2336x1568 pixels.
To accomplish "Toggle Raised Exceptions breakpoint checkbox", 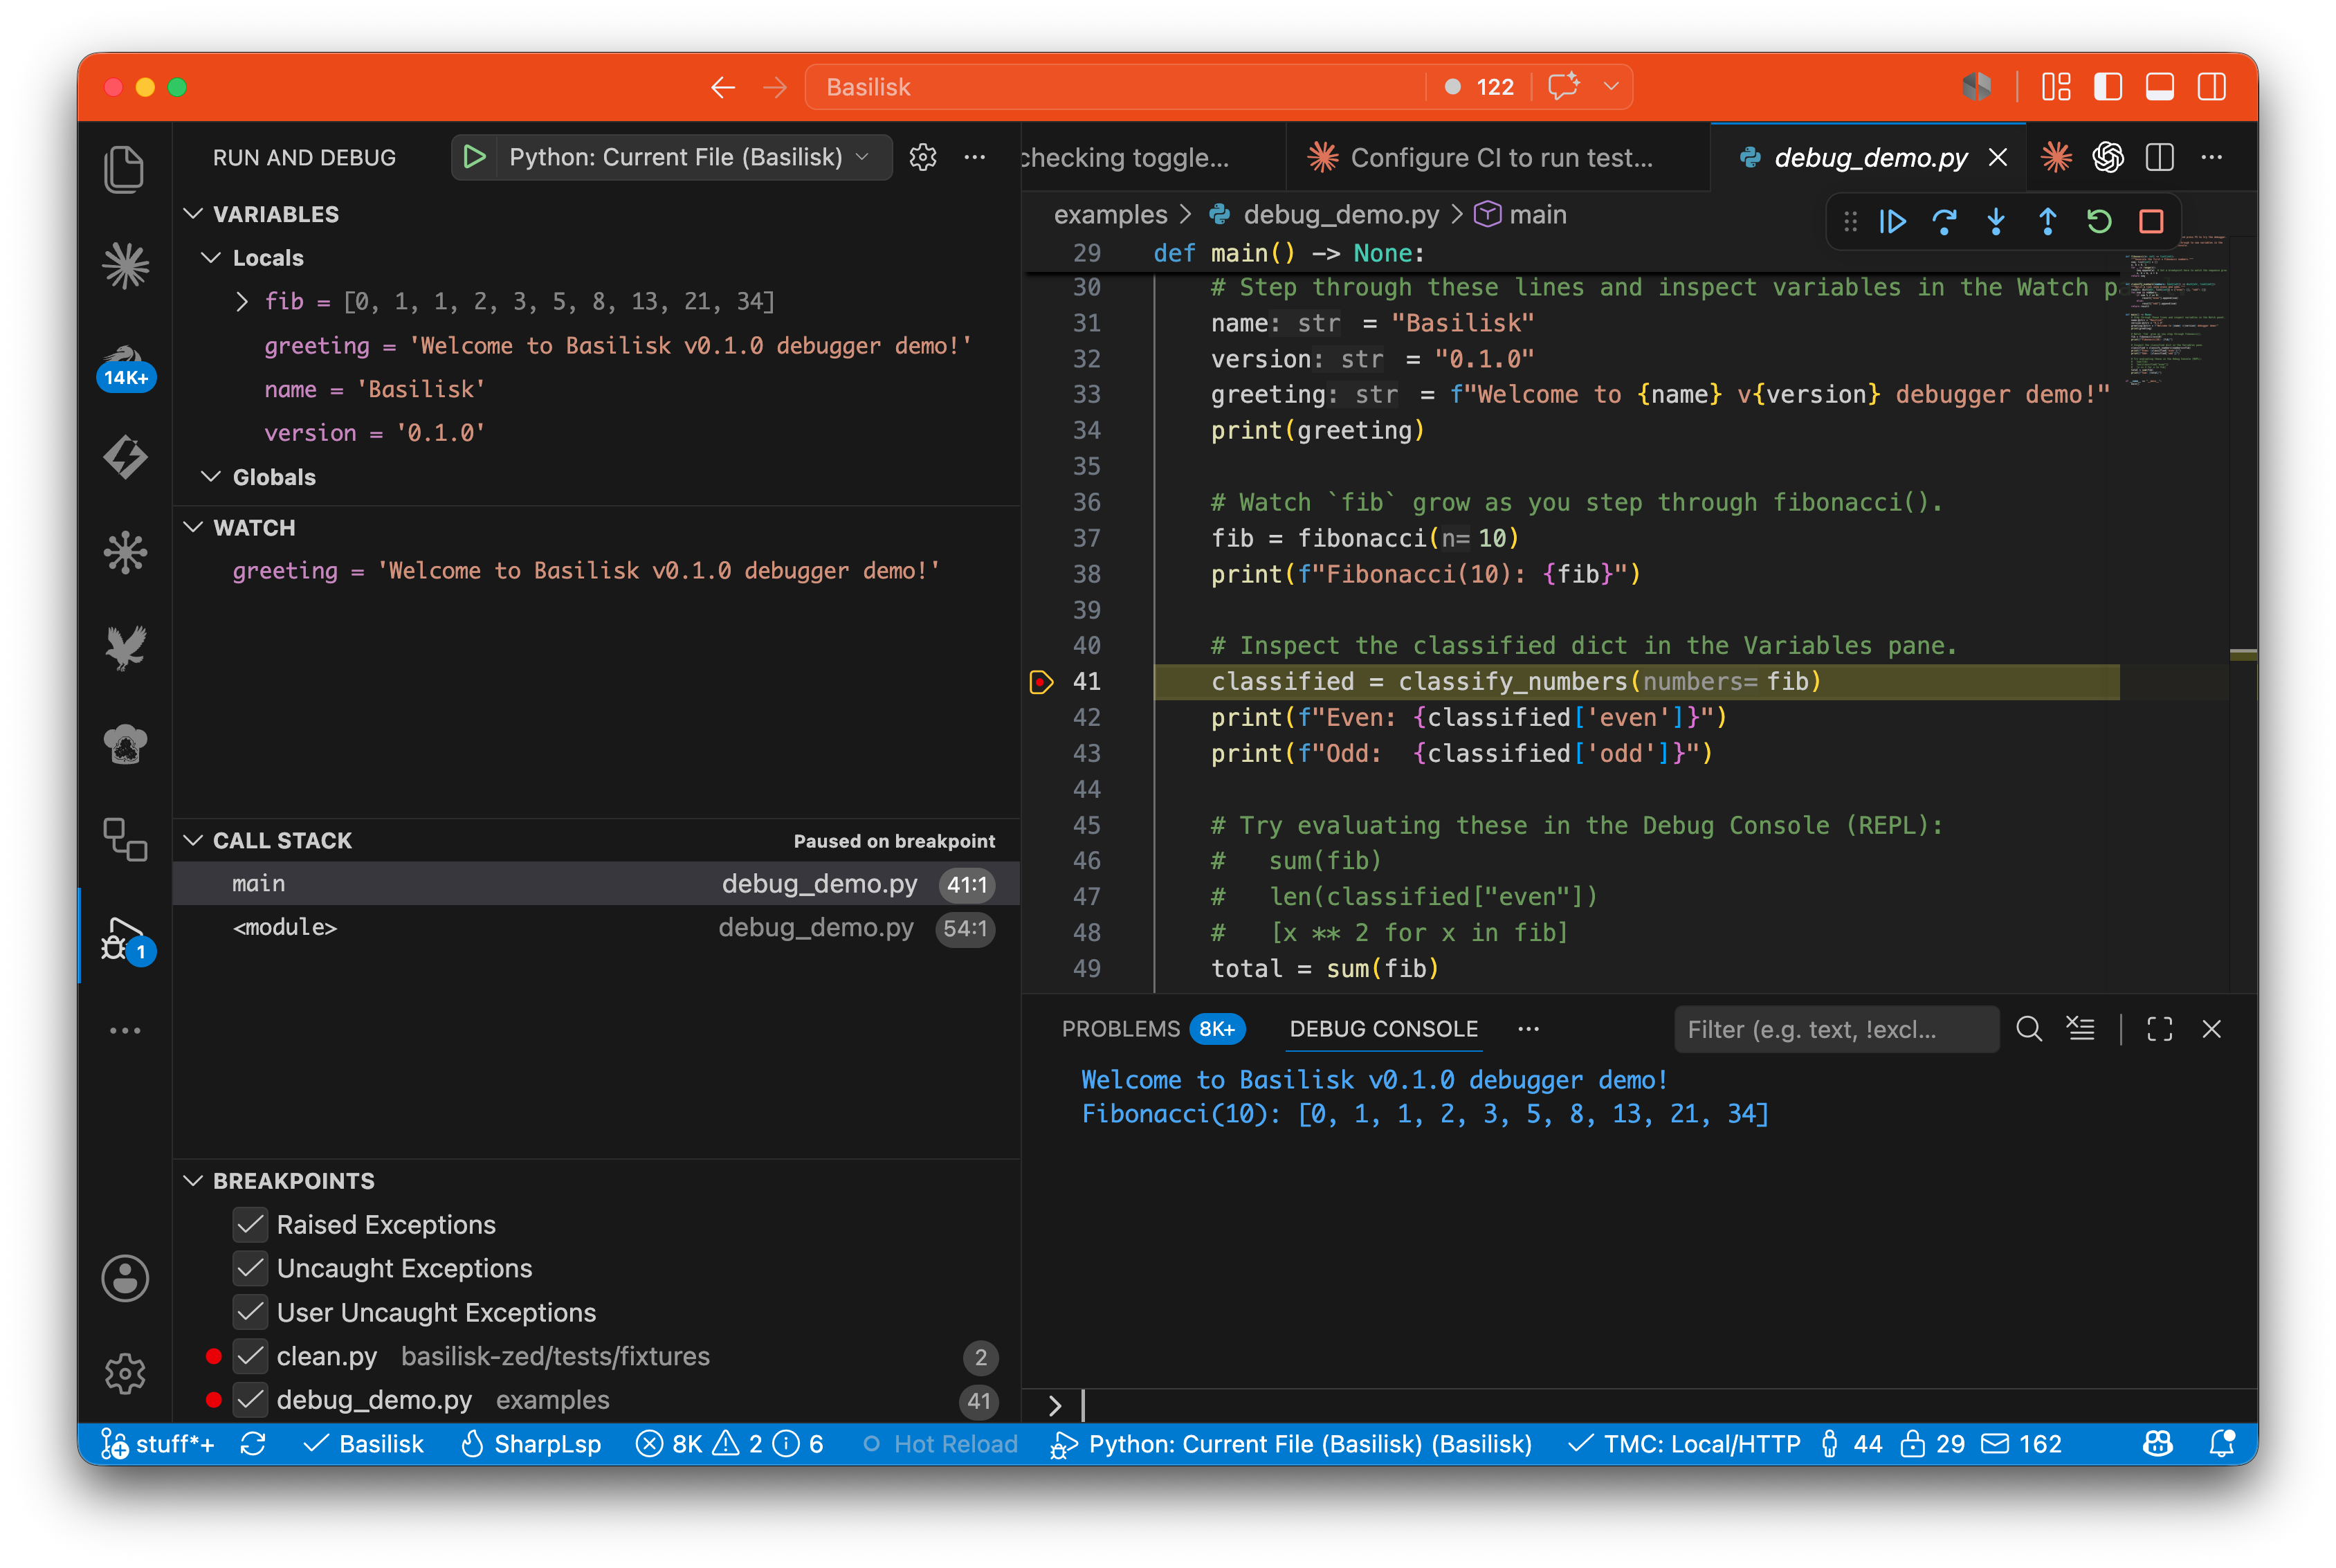I will (x=250, y=1224).
